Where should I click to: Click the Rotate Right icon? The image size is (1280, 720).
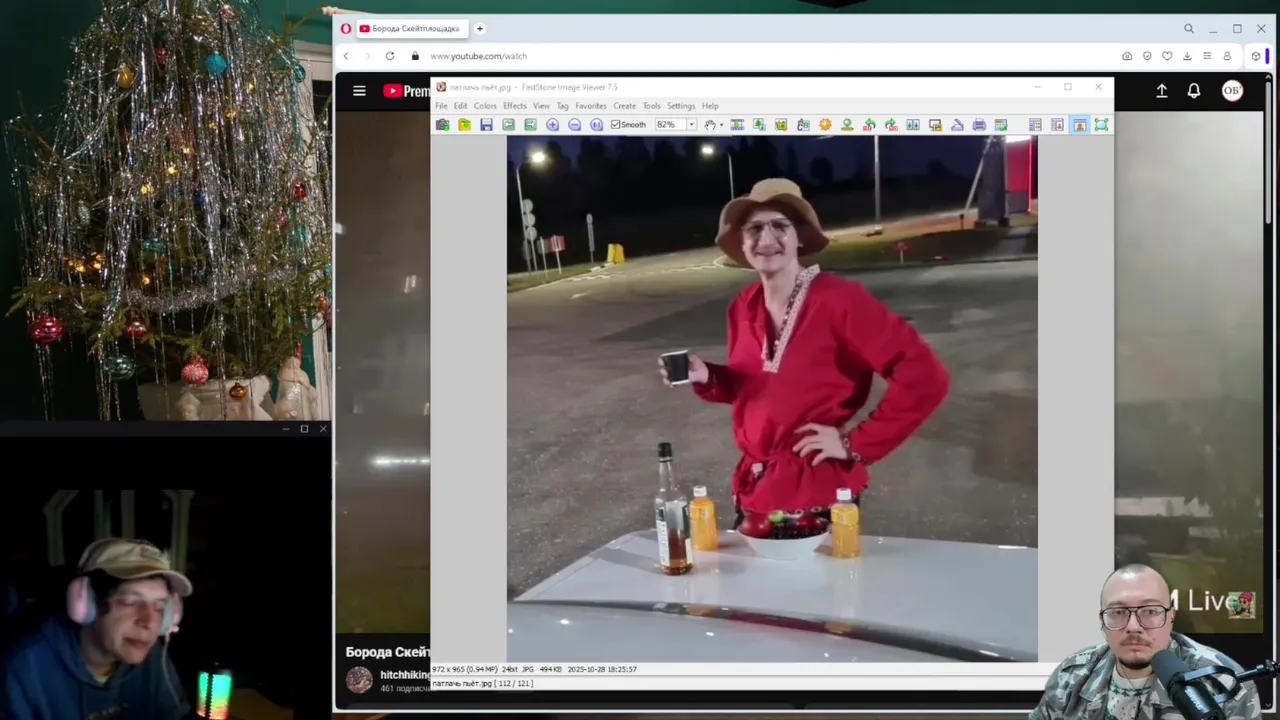[891, 125]
